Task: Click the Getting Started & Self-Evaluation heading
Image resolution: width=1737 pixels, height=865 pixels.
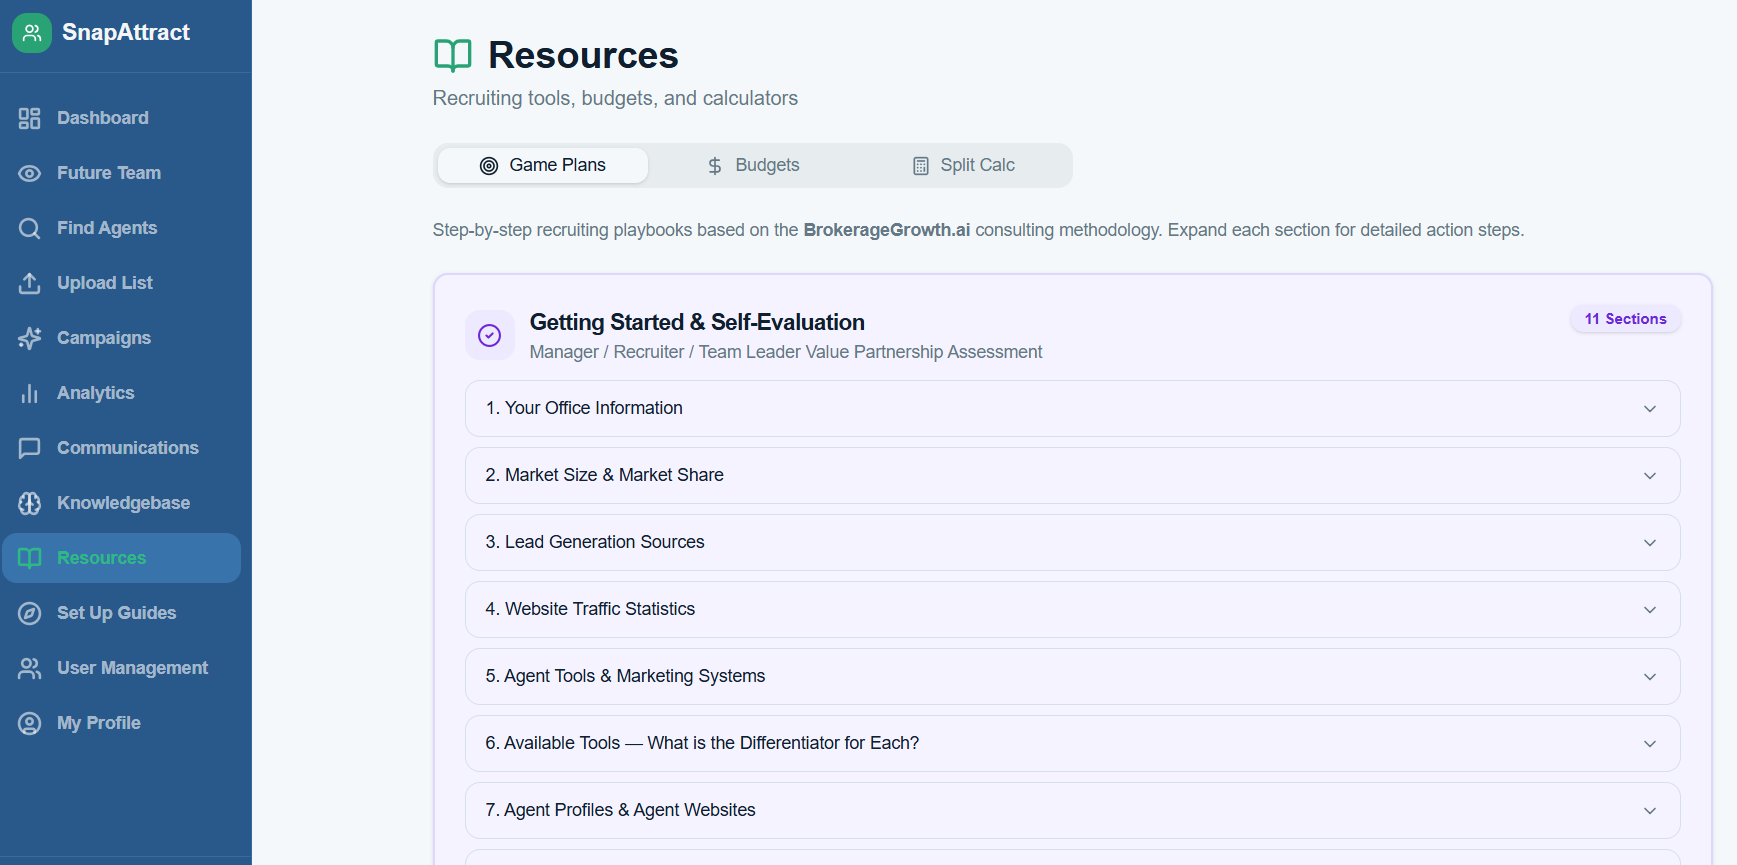Action: (x=697, y=322)
